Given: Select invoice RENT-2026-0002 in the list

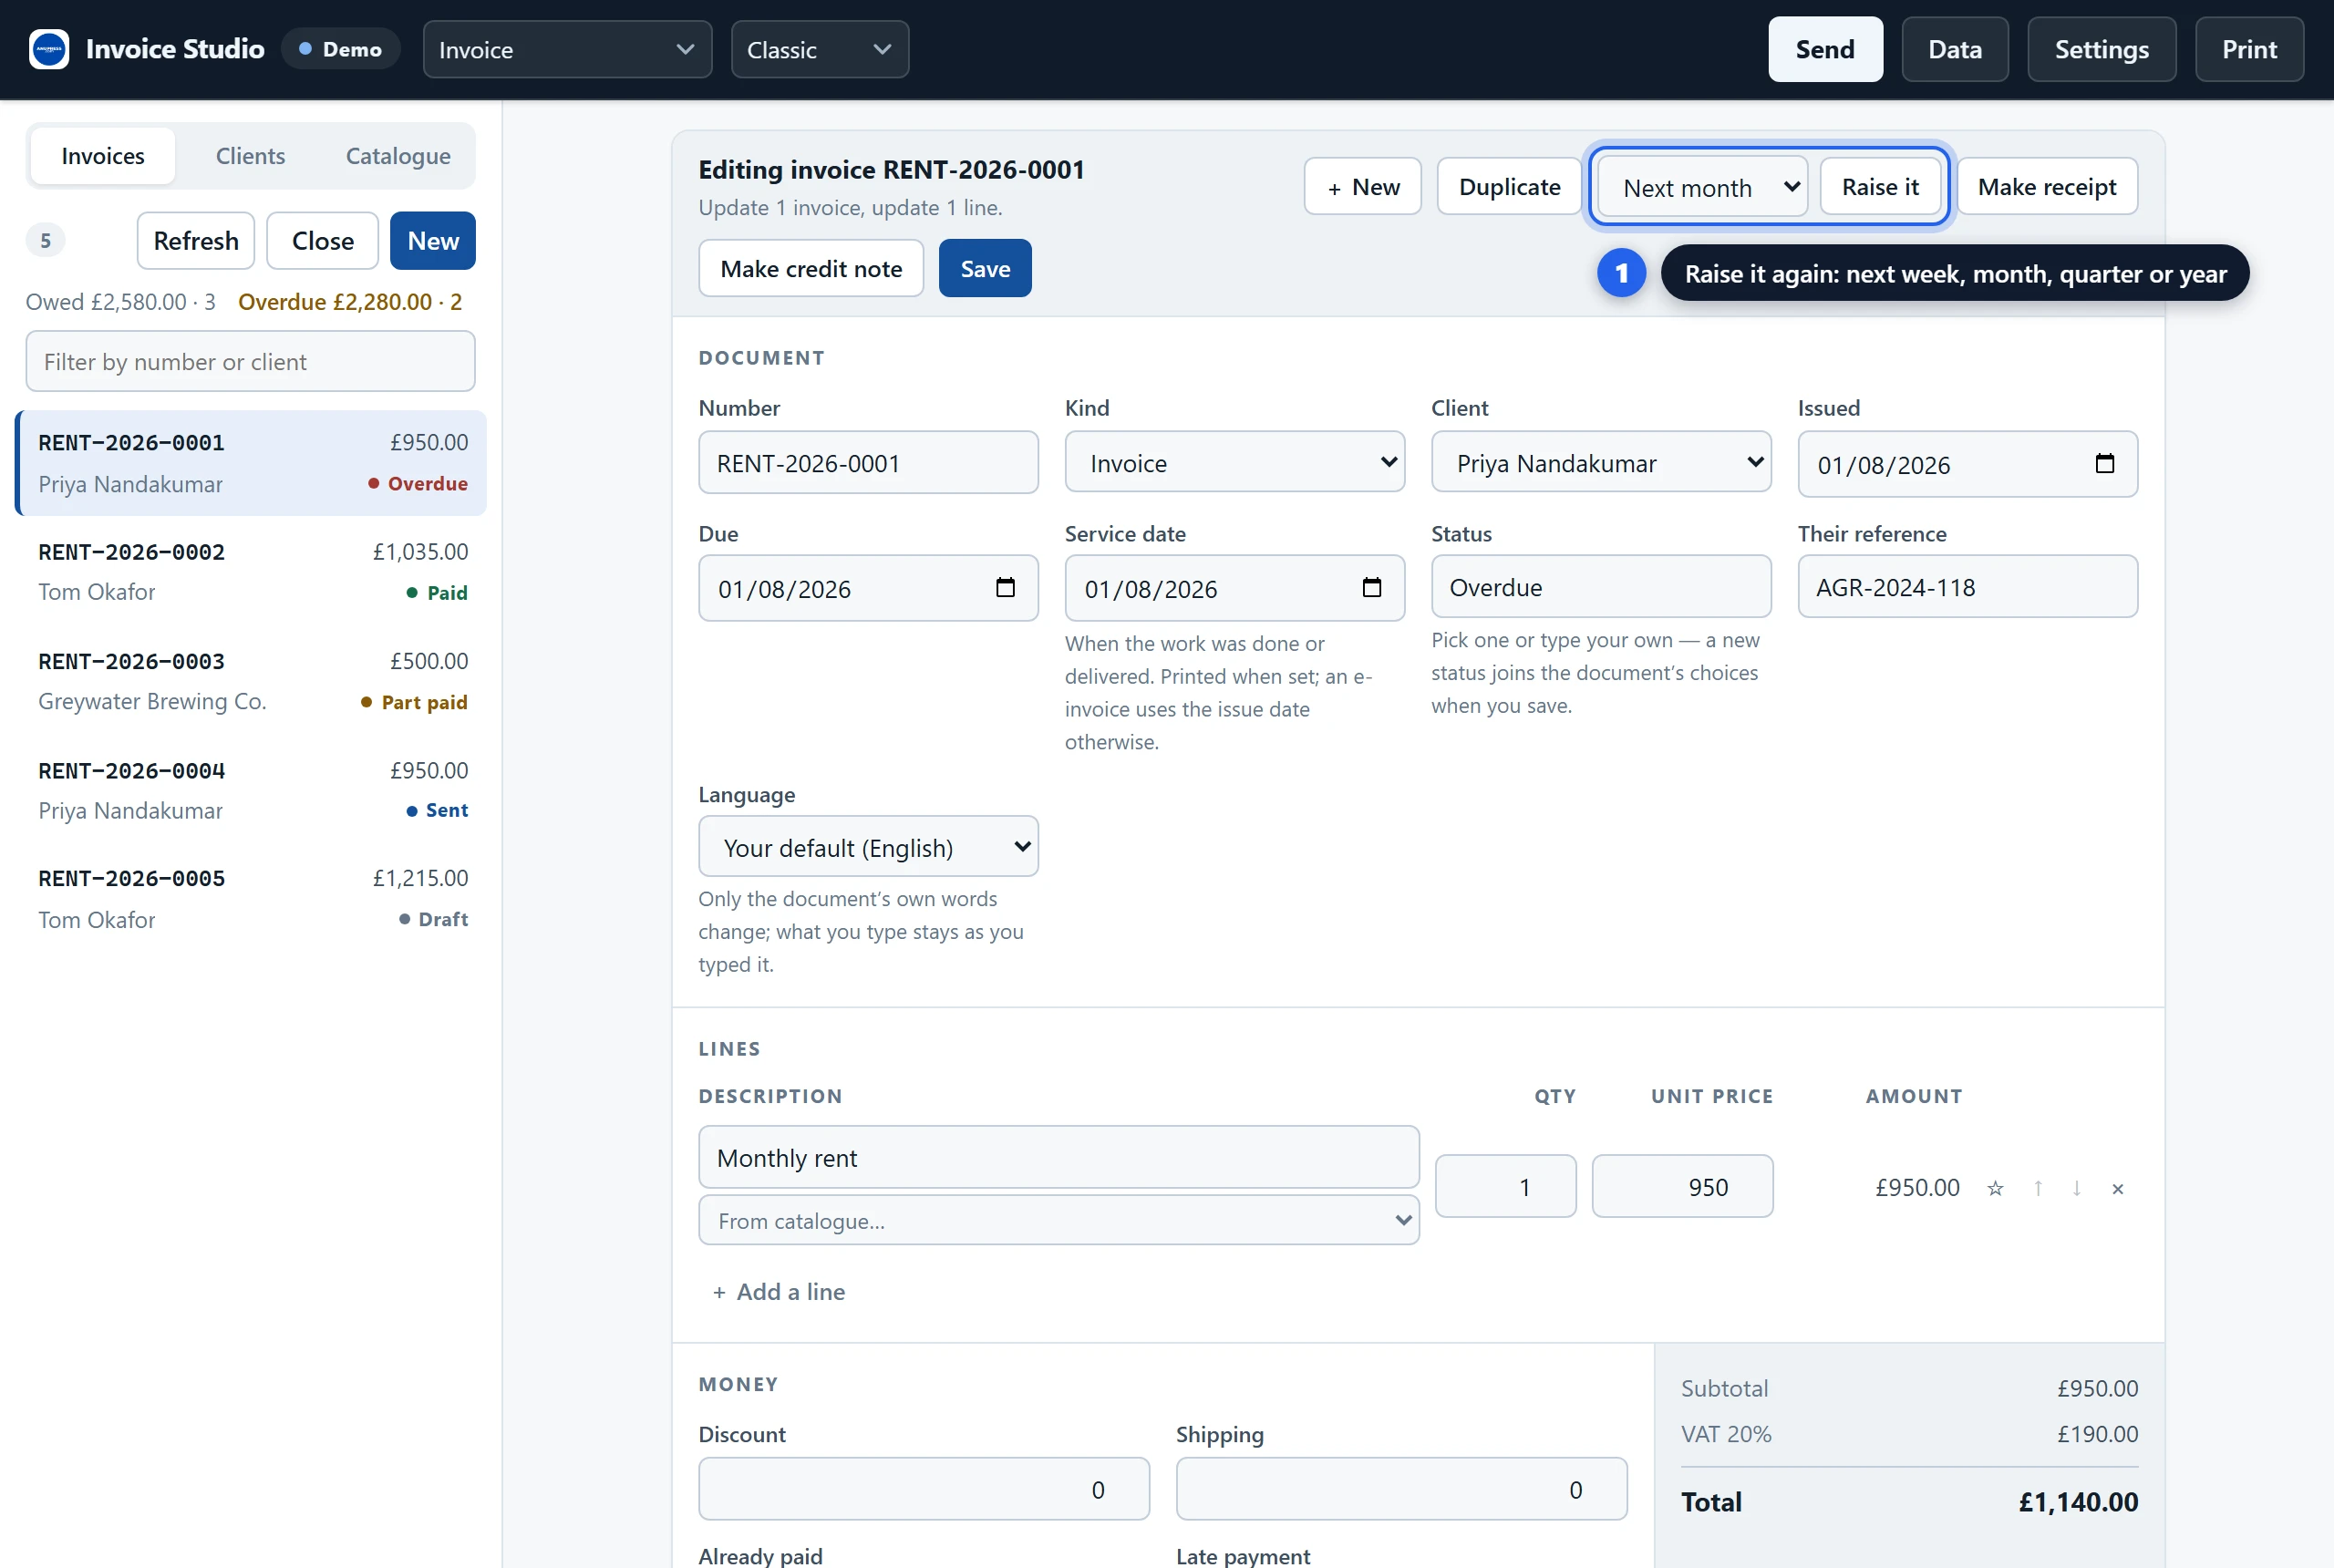Looking at the screenshot, I should tap(252, 572).
